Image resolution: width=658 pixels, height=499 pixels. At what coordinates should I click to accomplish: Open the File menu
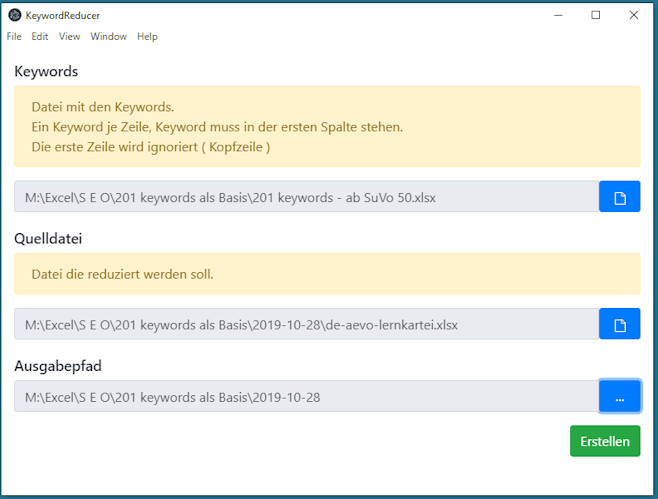tap(14, 37)
